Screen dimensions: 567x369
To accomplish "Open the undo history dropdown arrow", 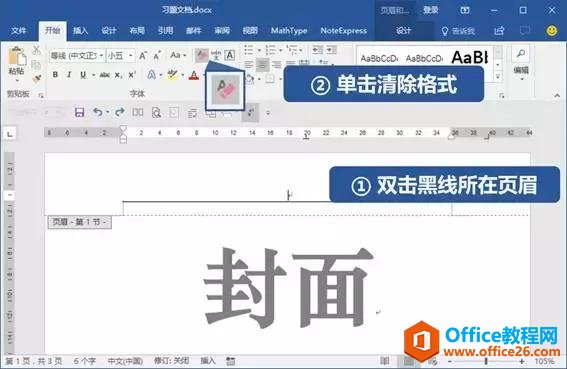I will tap(108, 113).
